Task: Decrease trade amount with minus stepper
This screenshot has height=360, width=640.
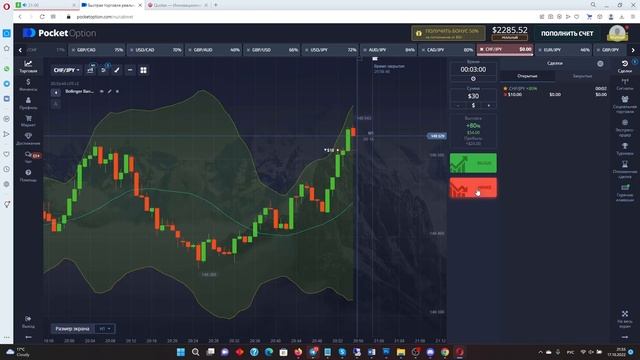Action: click(458, 106)
